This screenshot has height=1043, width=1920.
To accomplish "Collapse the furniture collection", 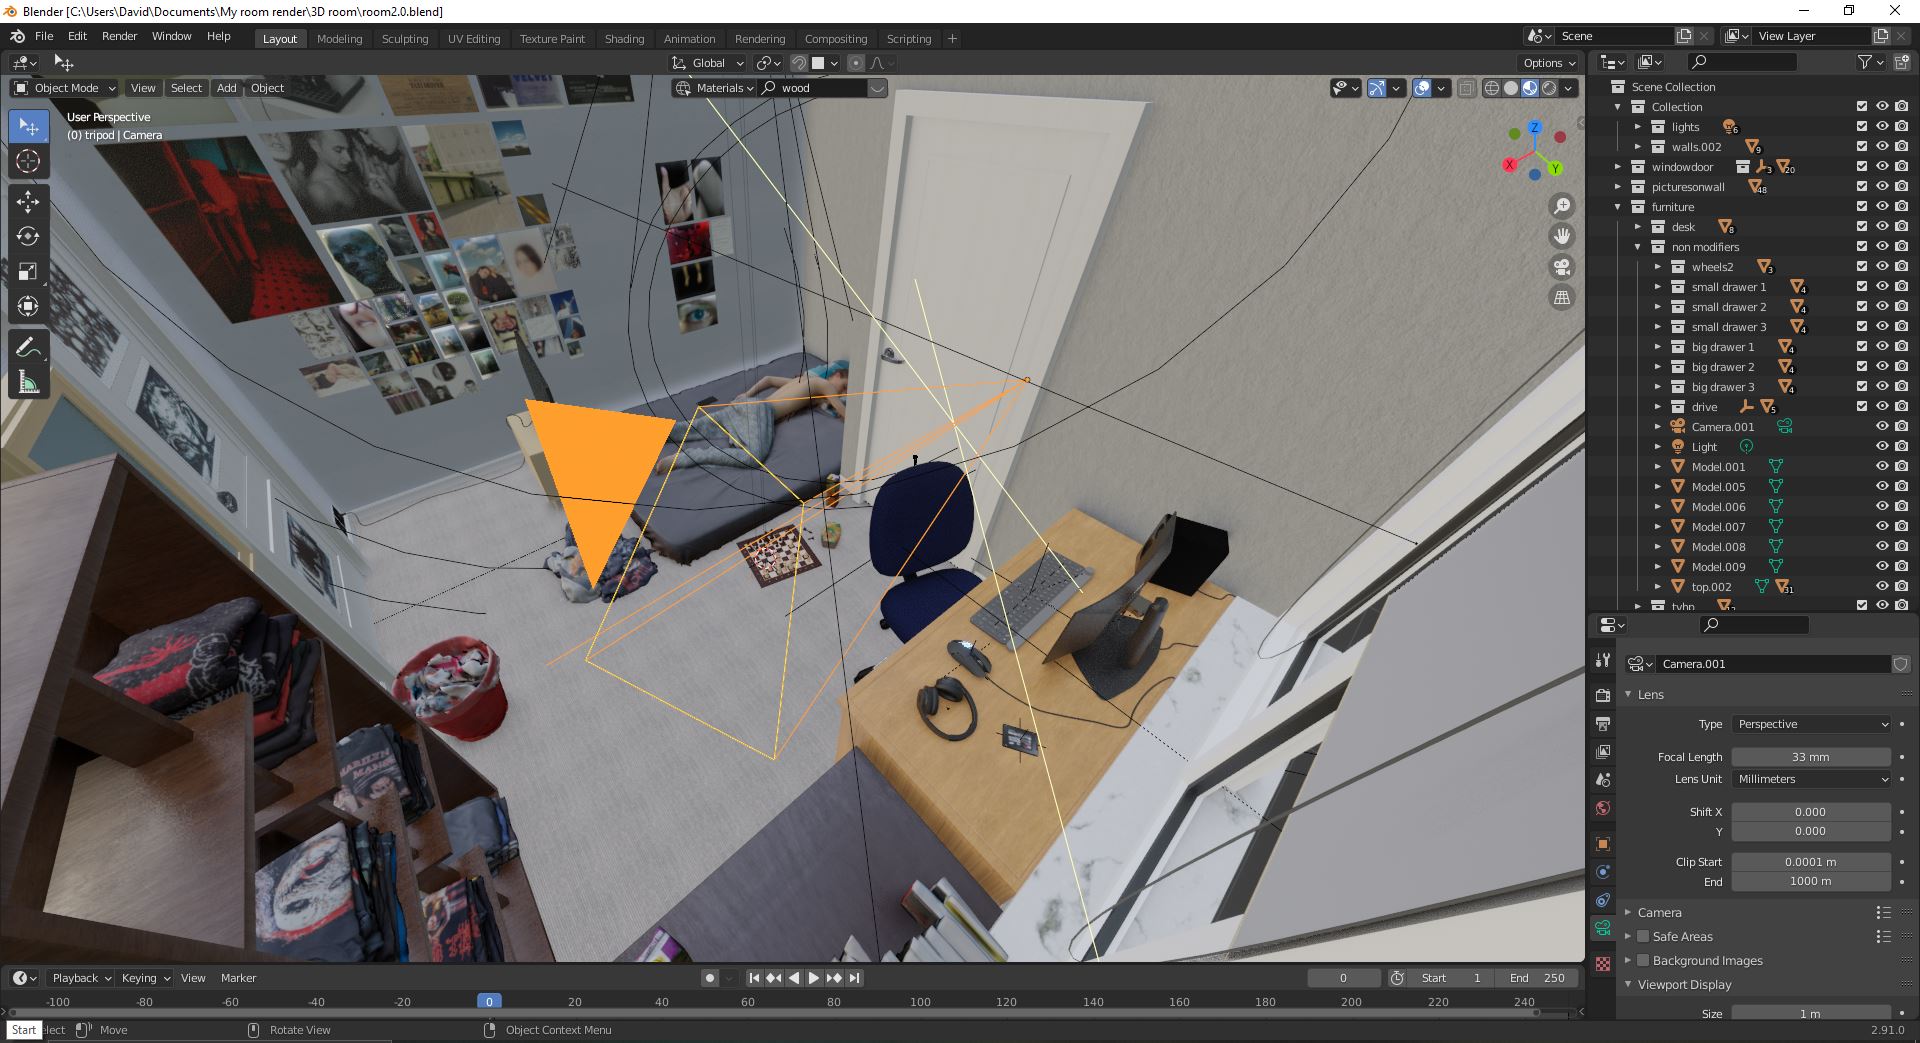I will [1618, 207].
